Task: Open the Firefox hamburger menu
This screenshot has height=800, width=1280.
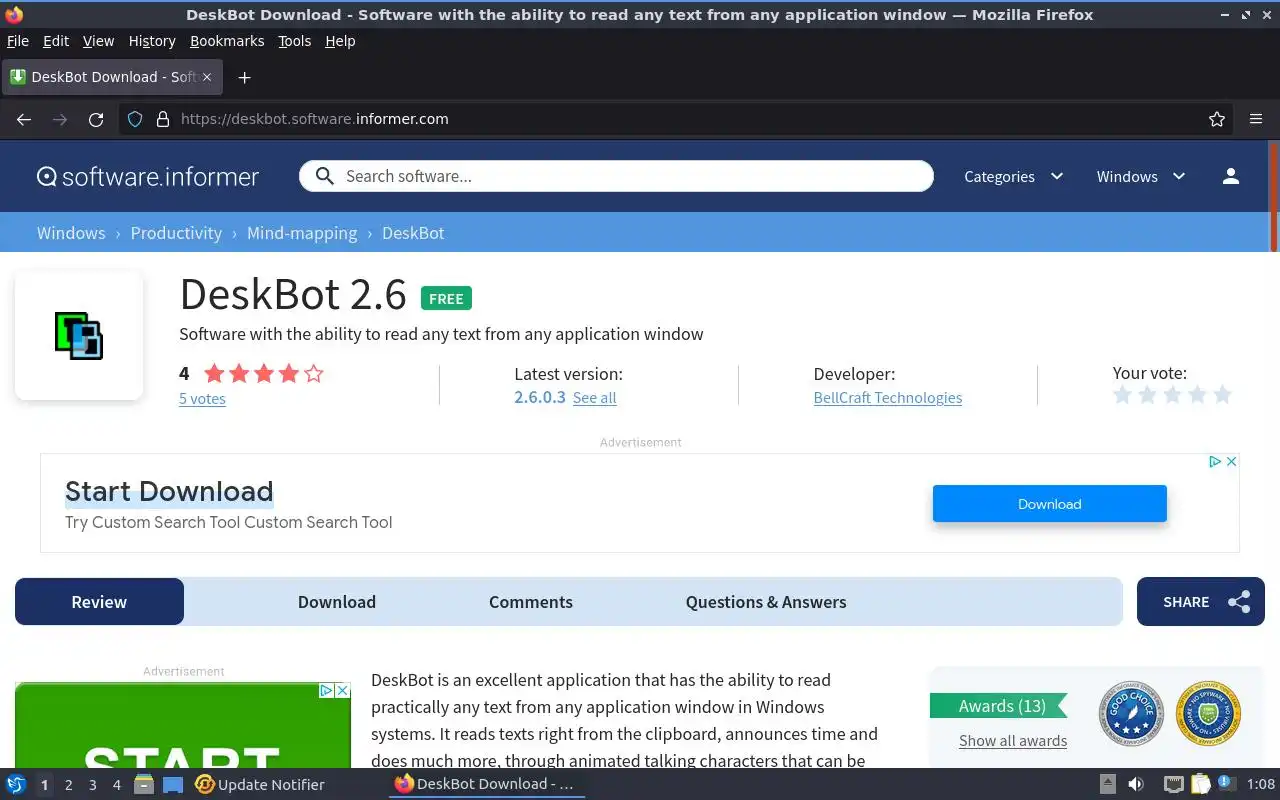Action: click(1256, 119)
